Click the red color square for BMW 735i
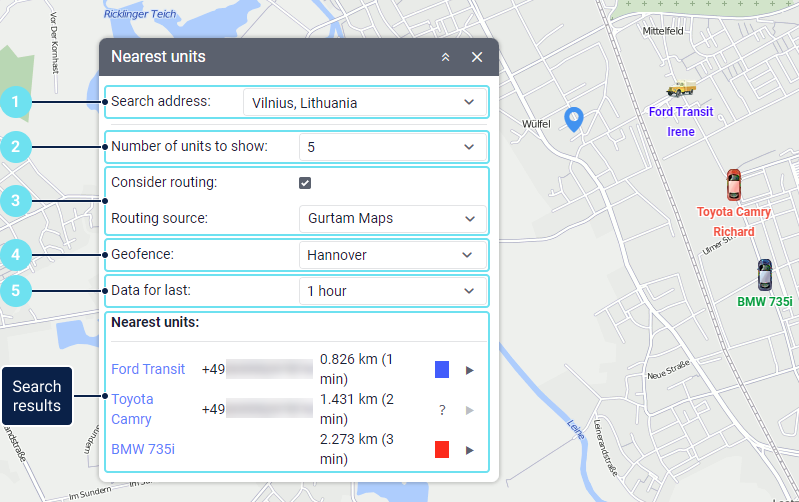Viewport: 799px width, 502px height. coord(442,450)
